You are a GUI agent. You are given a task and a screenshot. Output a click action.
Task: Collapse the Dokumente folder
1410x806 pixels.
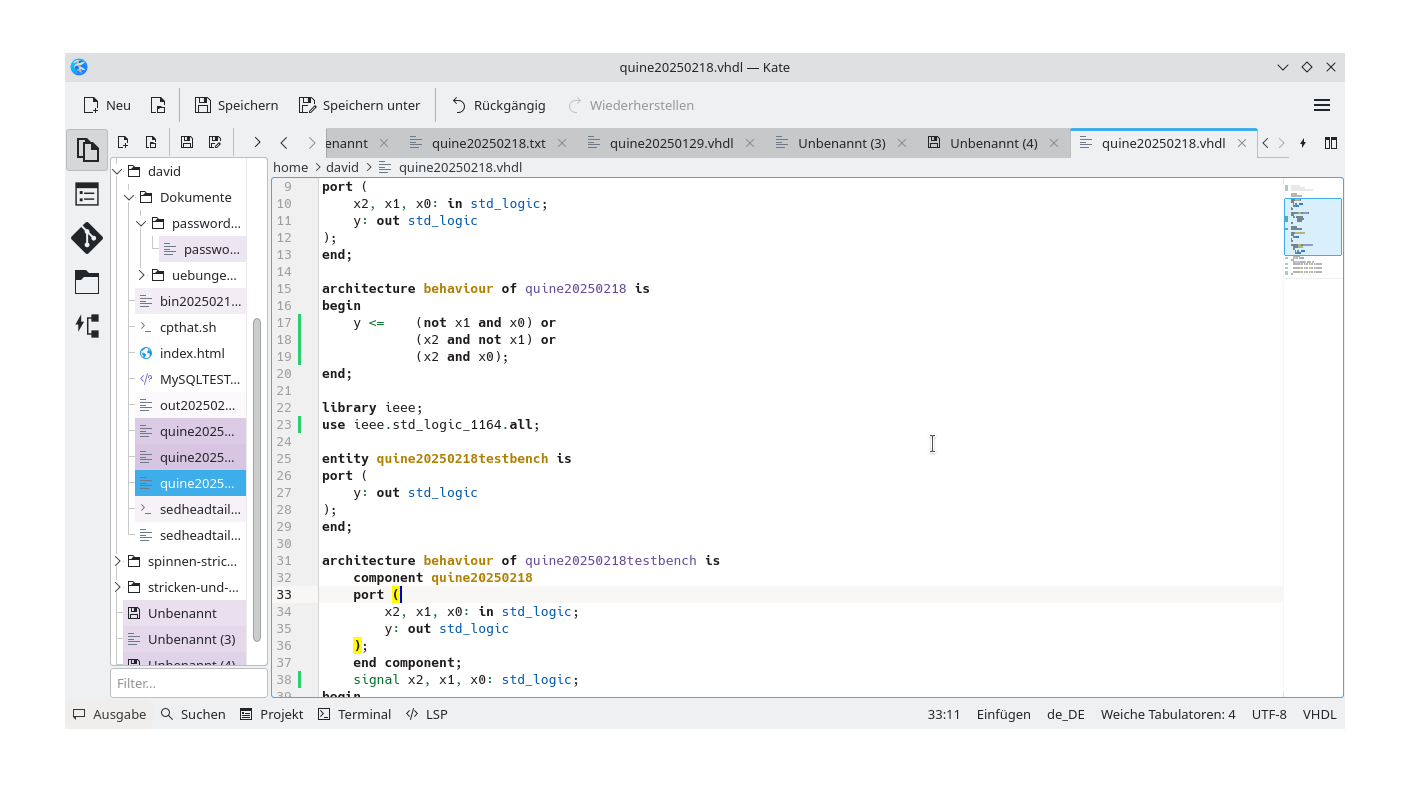pyautogui.click(x=129, y=197)
